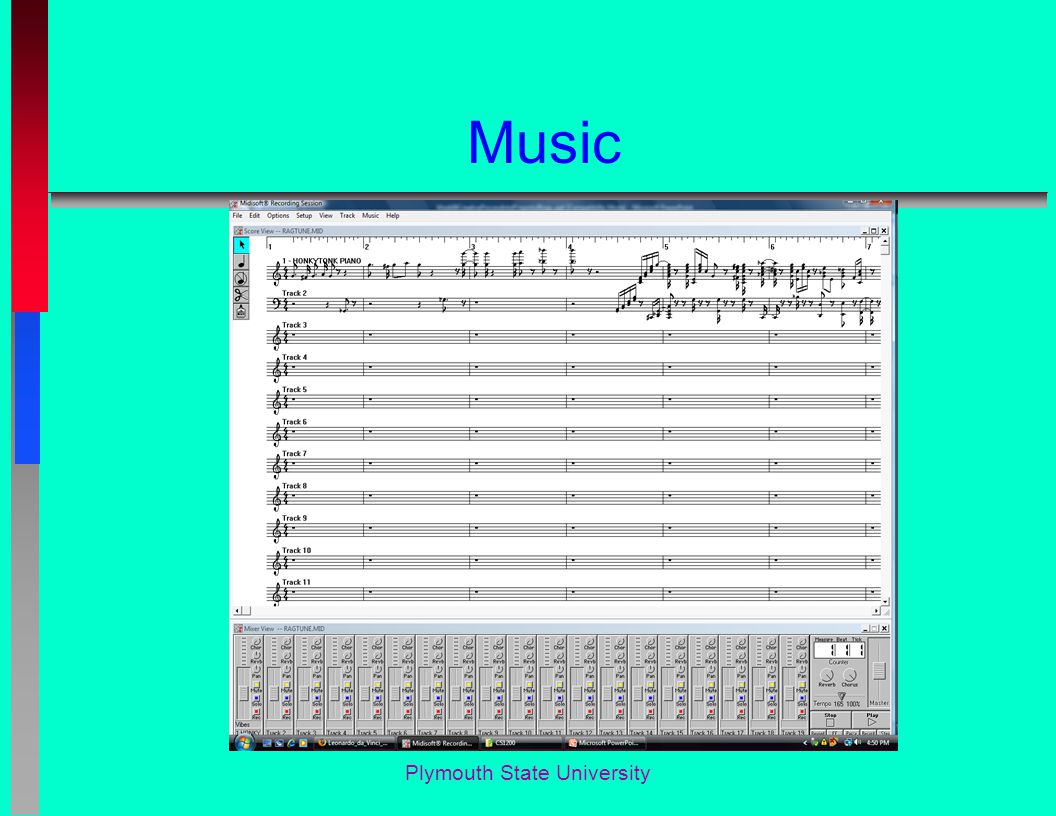1056x816 pixels.
Task: Launch Internet Explorer from quick launch
Action: tap(291, 743)
